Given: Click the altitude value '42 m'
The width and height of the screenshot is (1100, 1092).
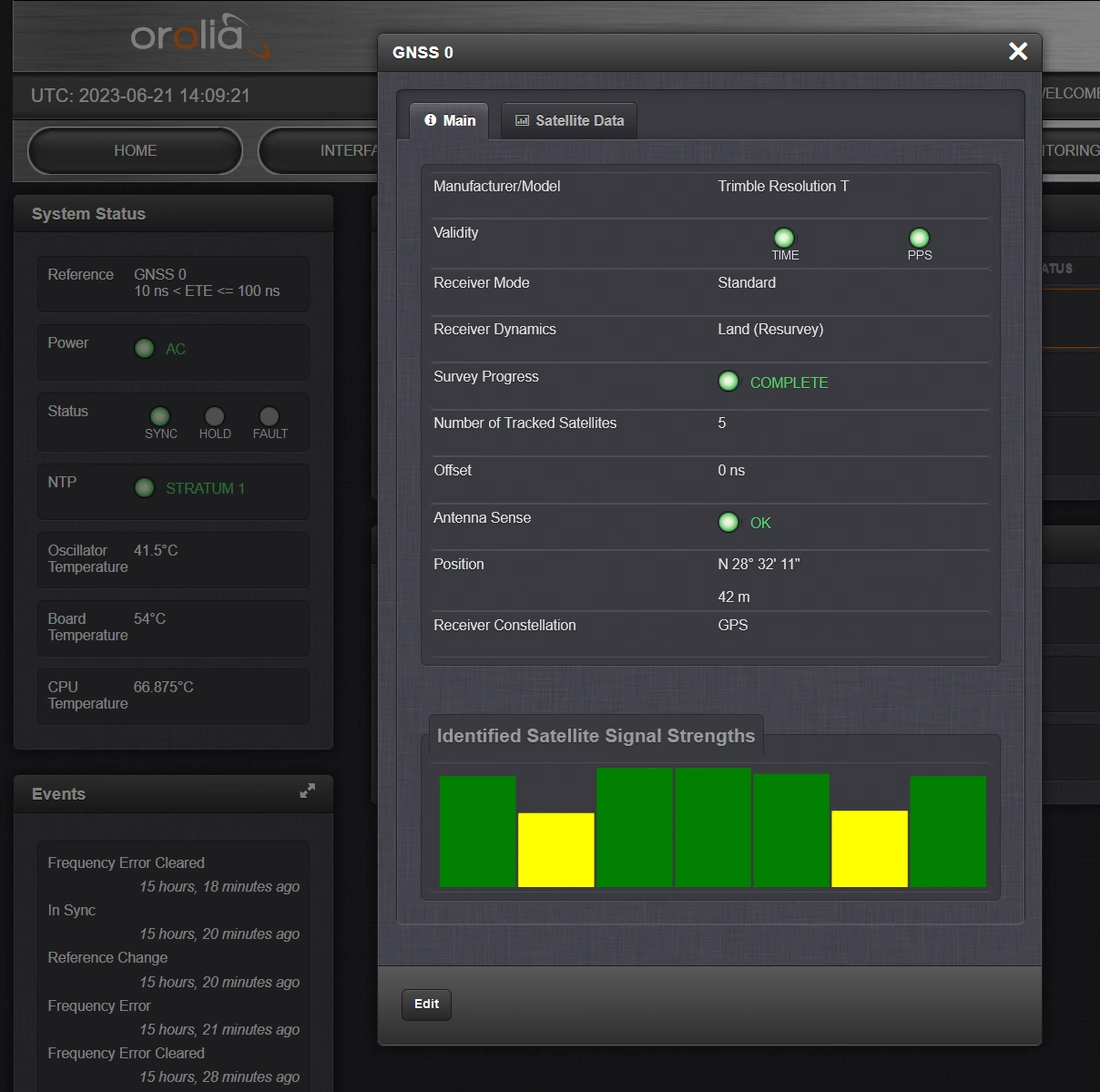Looking at the screenshot, I should click(x=734, y=597).
